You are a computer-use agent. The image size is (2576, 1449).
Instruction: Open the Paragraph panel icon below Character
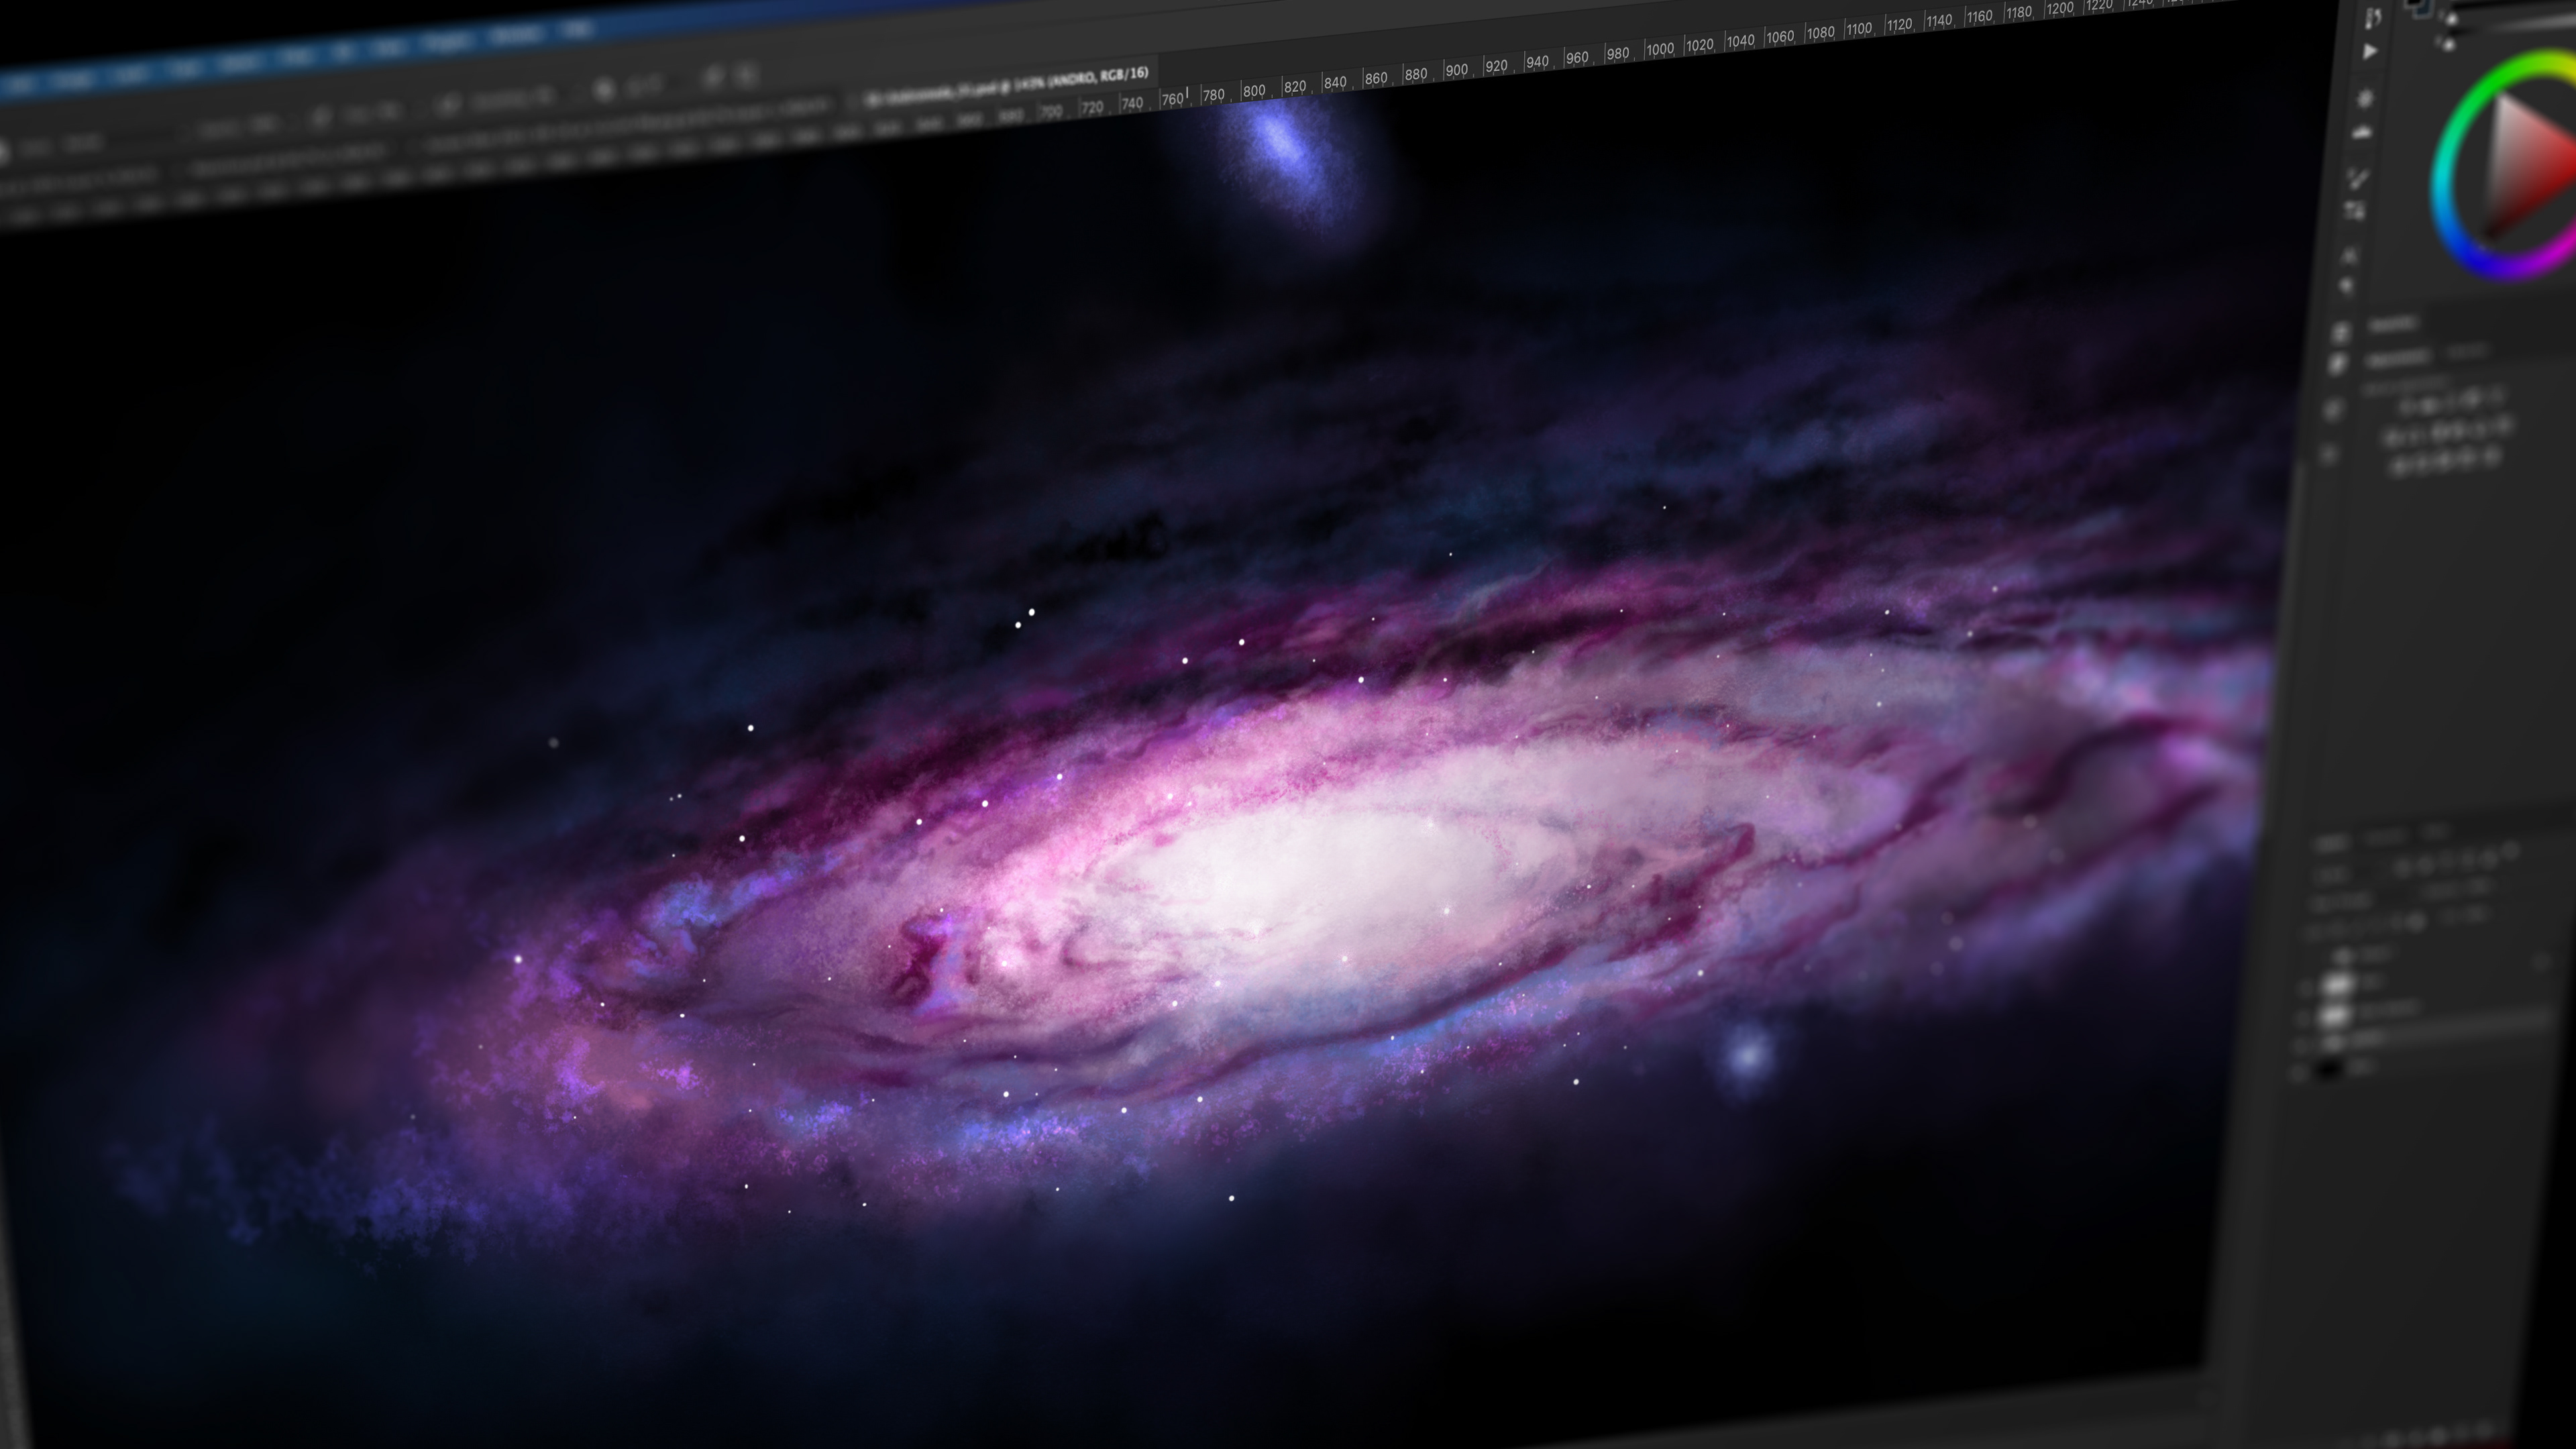point(2346,286)
